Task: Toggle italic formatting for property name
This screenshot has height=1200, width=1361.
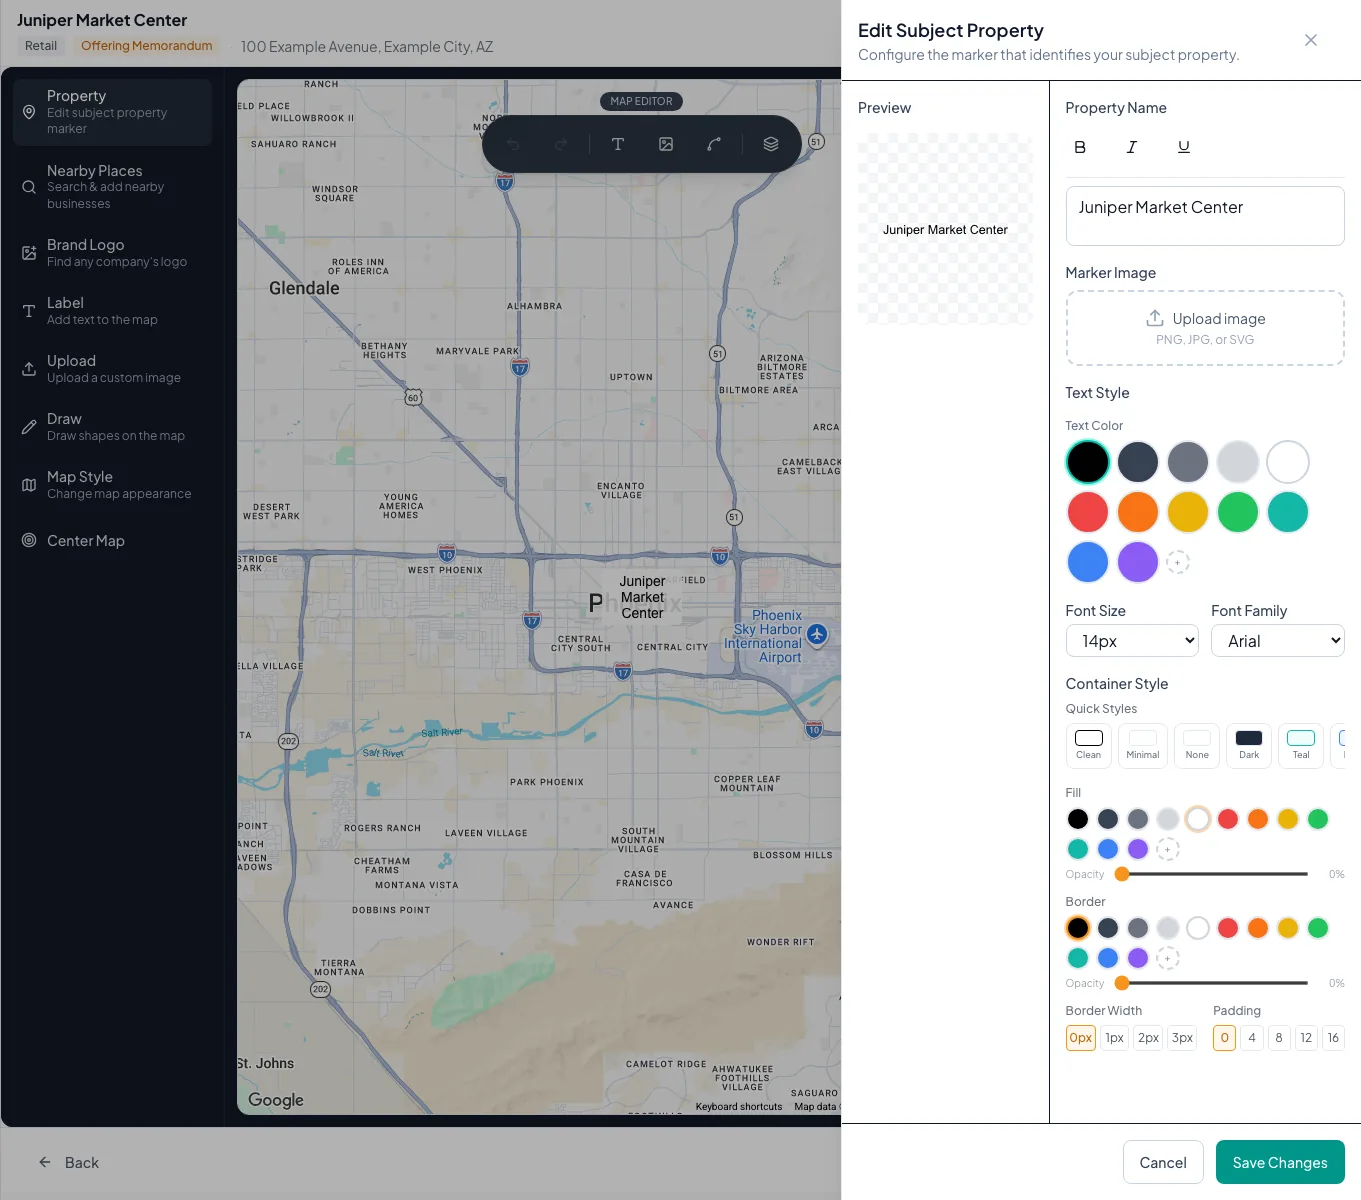Action: coord(1132,147)
